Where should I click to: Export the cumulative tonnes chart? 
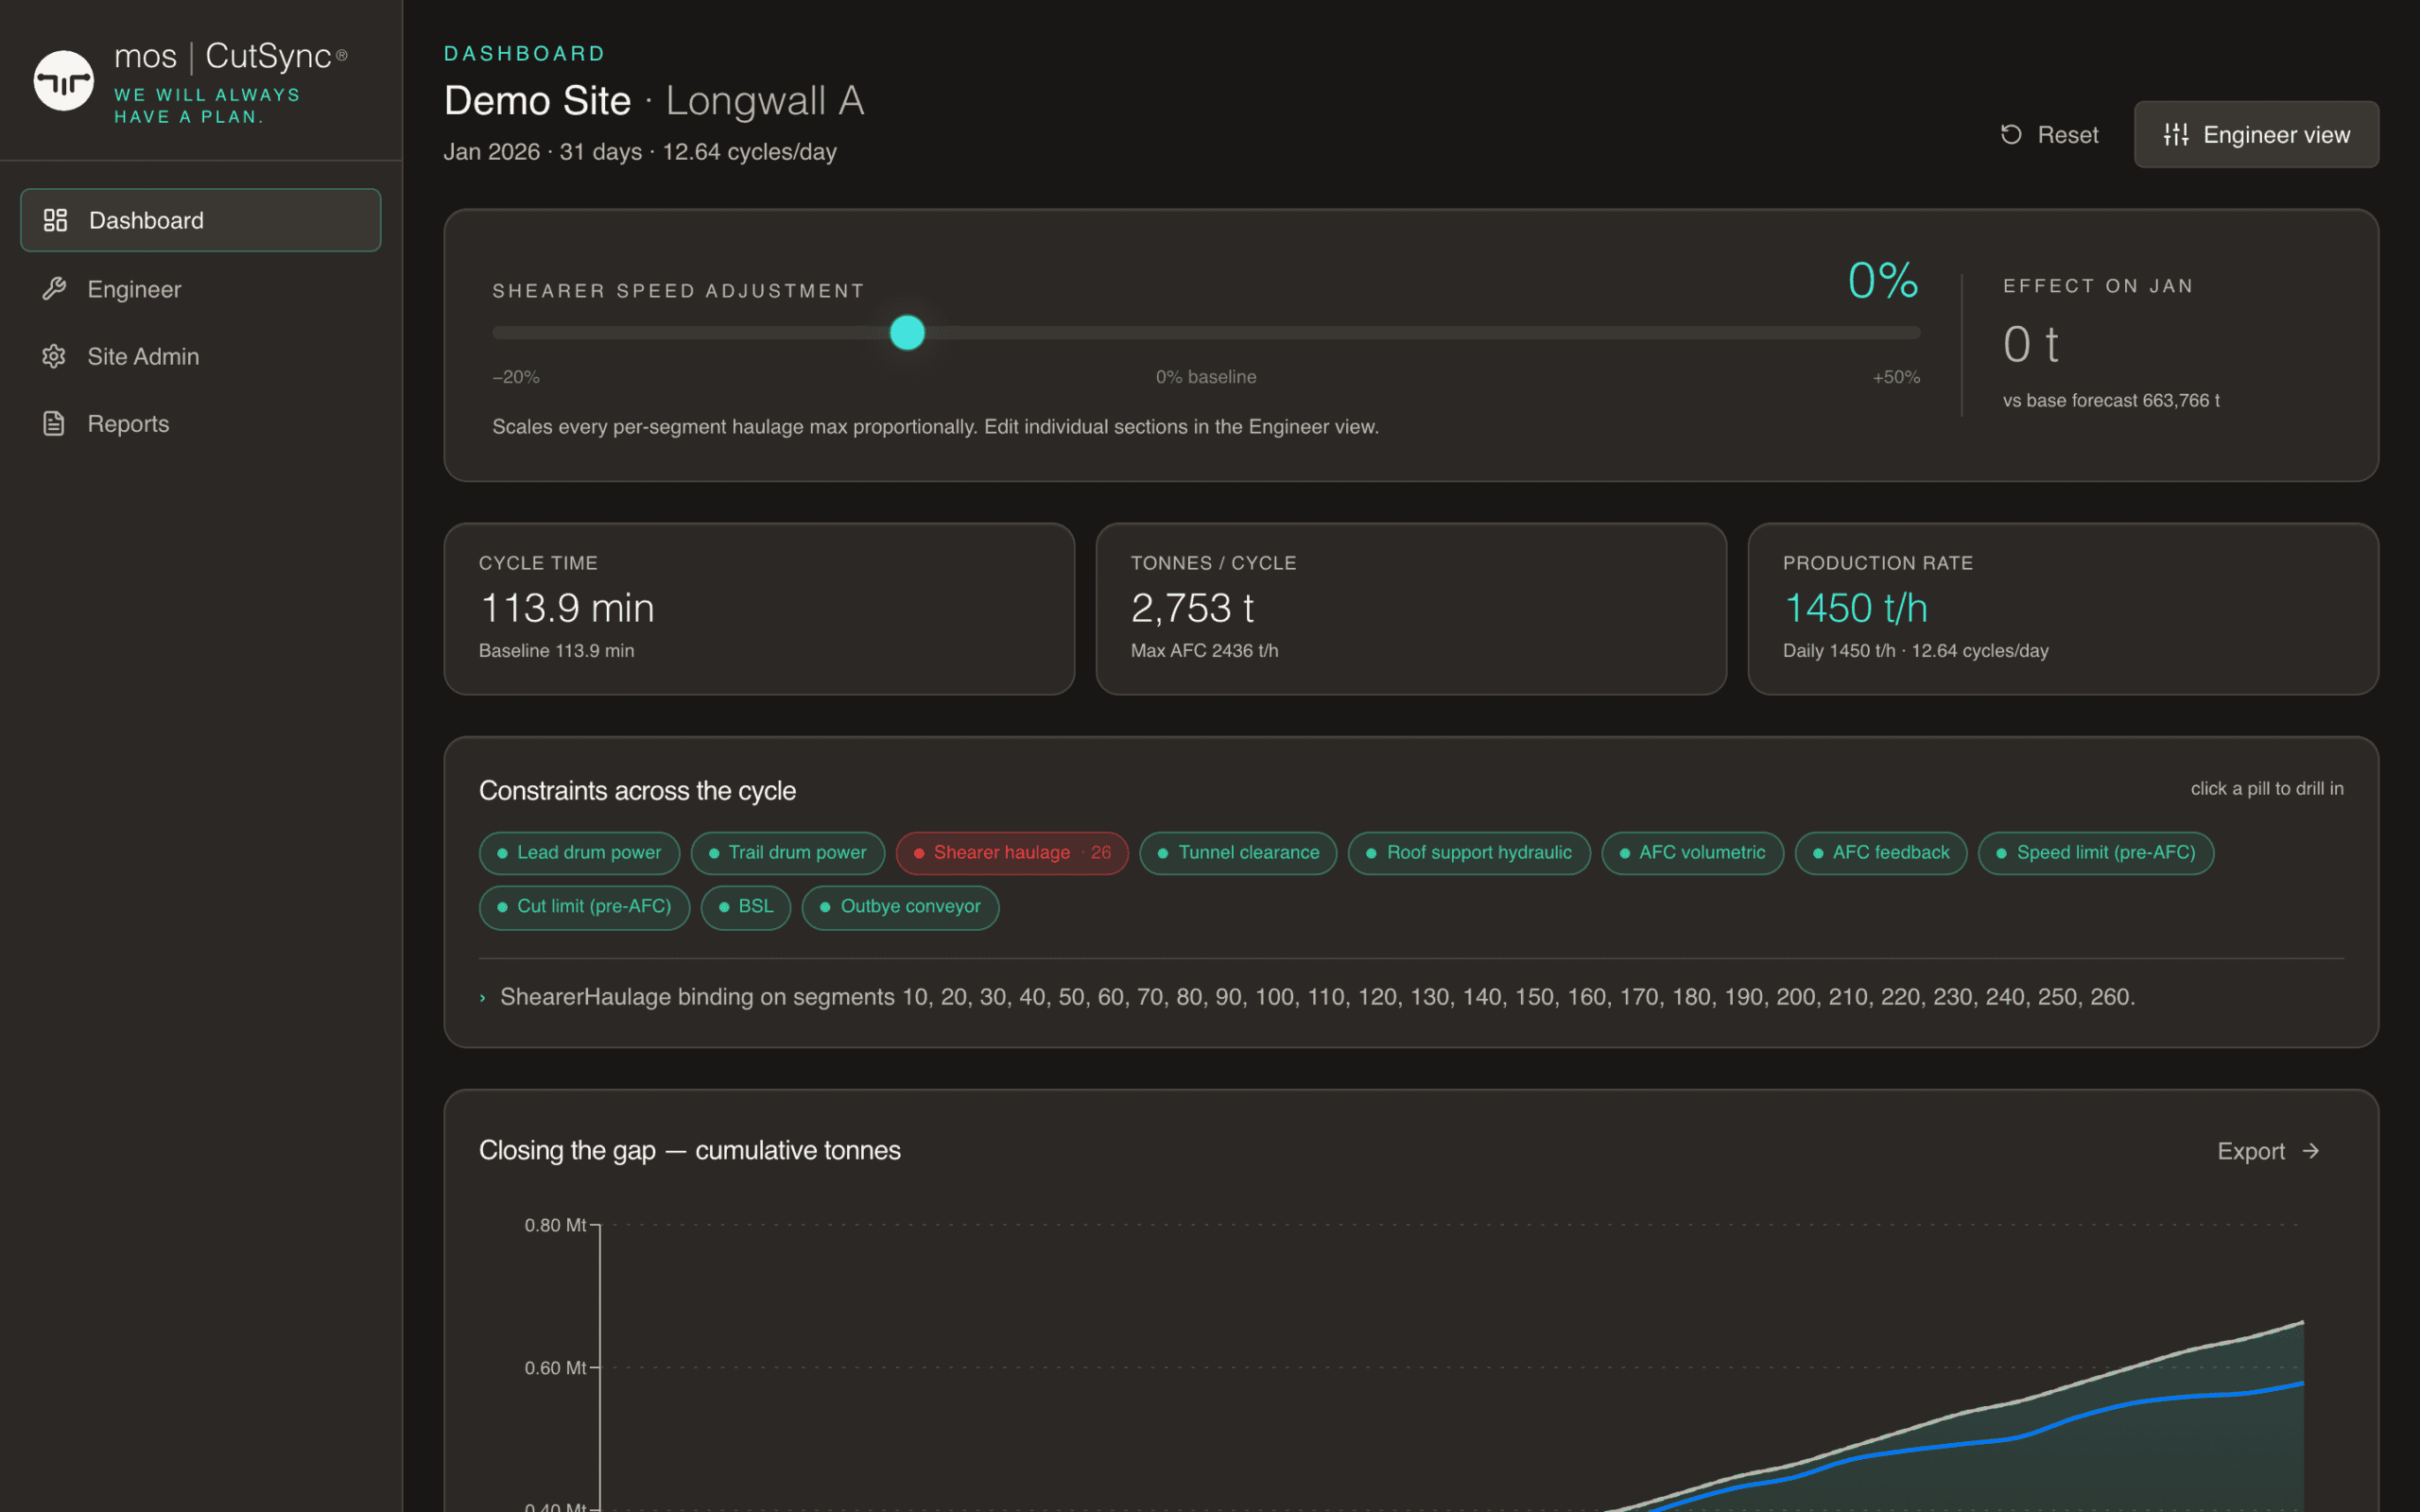tap(2269, 1151)
